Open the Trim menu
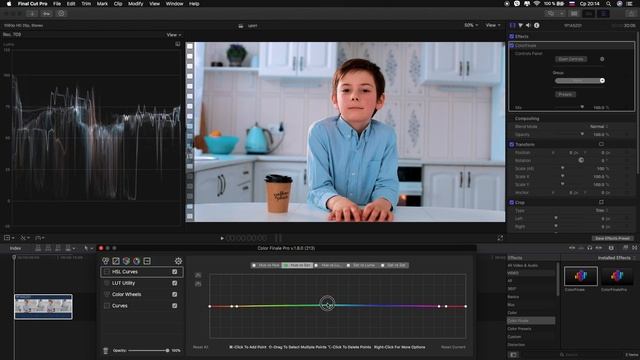 (x=86, y=4)
